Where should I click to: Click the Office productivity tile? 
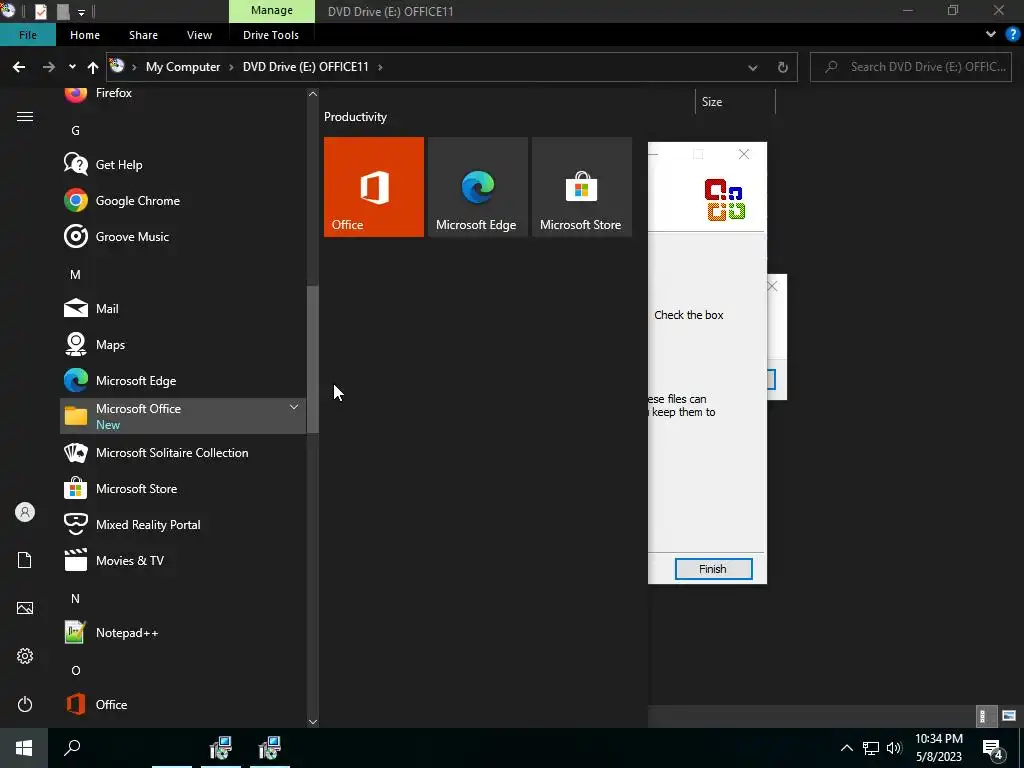[374, 187]
